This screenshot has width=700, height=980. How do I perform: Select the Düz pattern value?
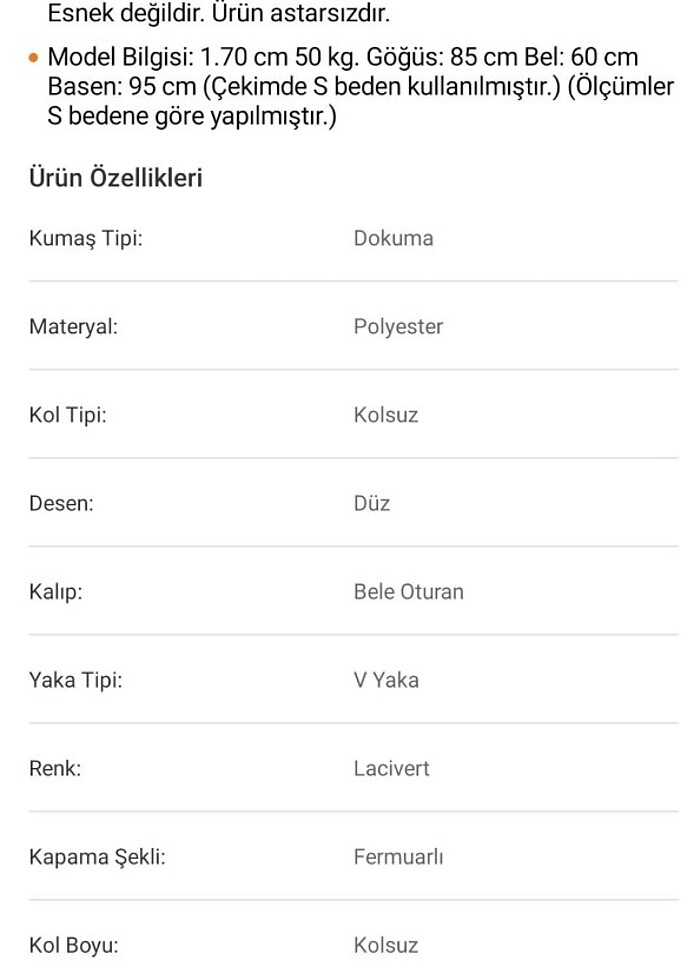pyautogui.click(x=371, y=503)
